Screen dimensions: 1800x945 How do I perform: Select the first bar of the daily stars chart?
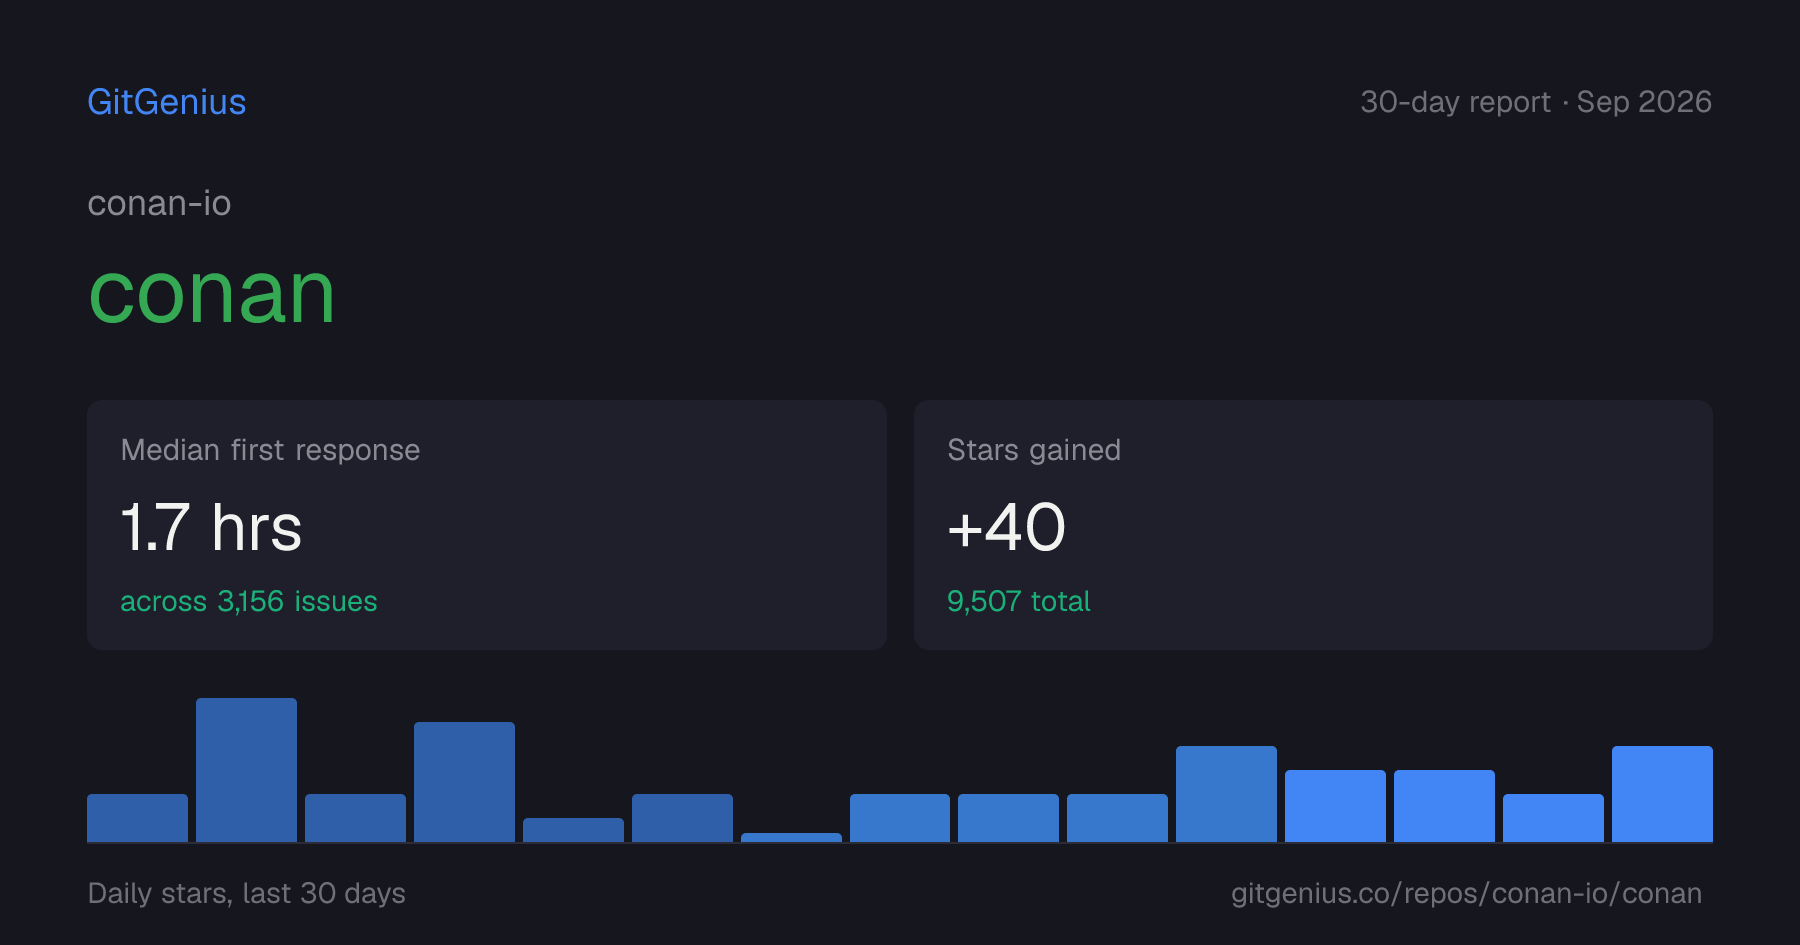[137, 818]
